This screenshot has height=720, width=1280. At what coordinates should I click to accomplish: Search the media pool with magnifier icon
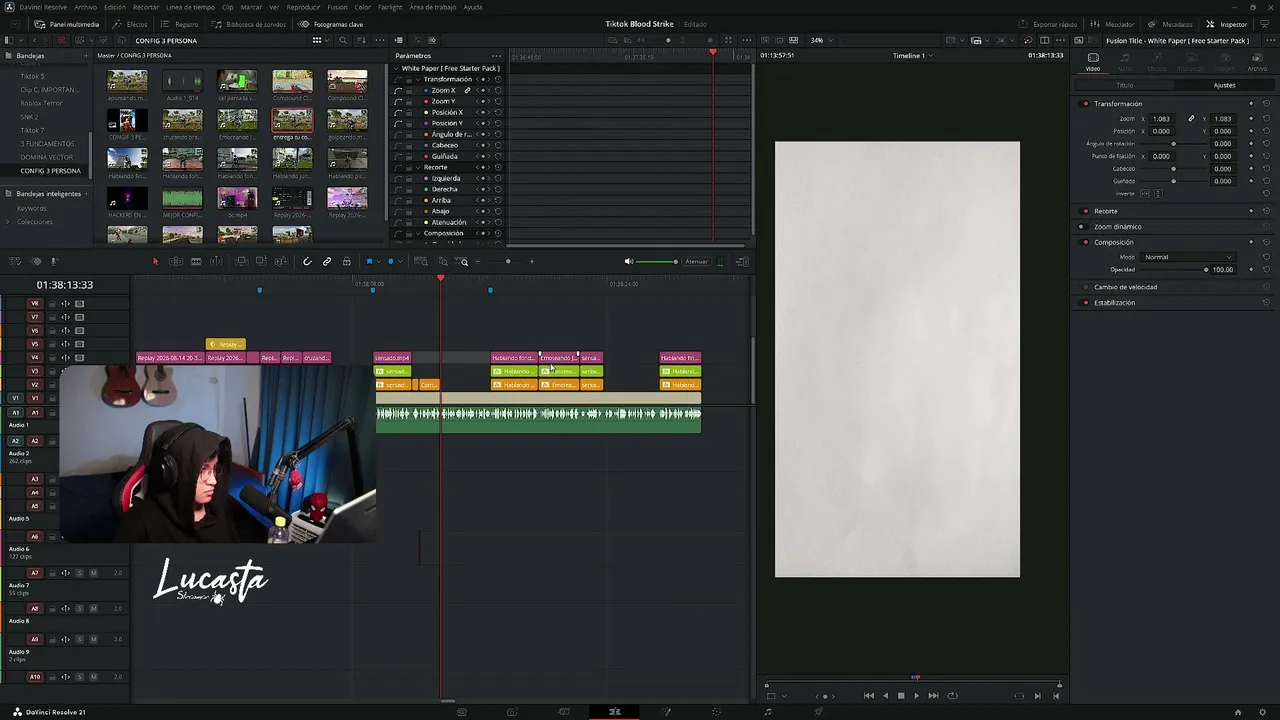[x=343, y=40]
